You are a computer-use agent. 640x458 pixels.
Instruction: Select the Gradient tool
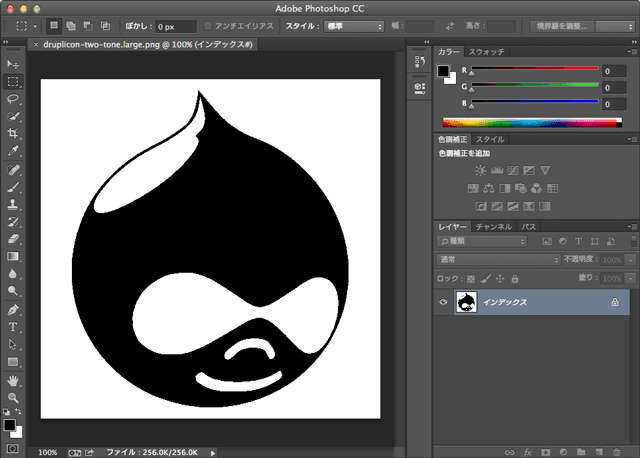13,256
